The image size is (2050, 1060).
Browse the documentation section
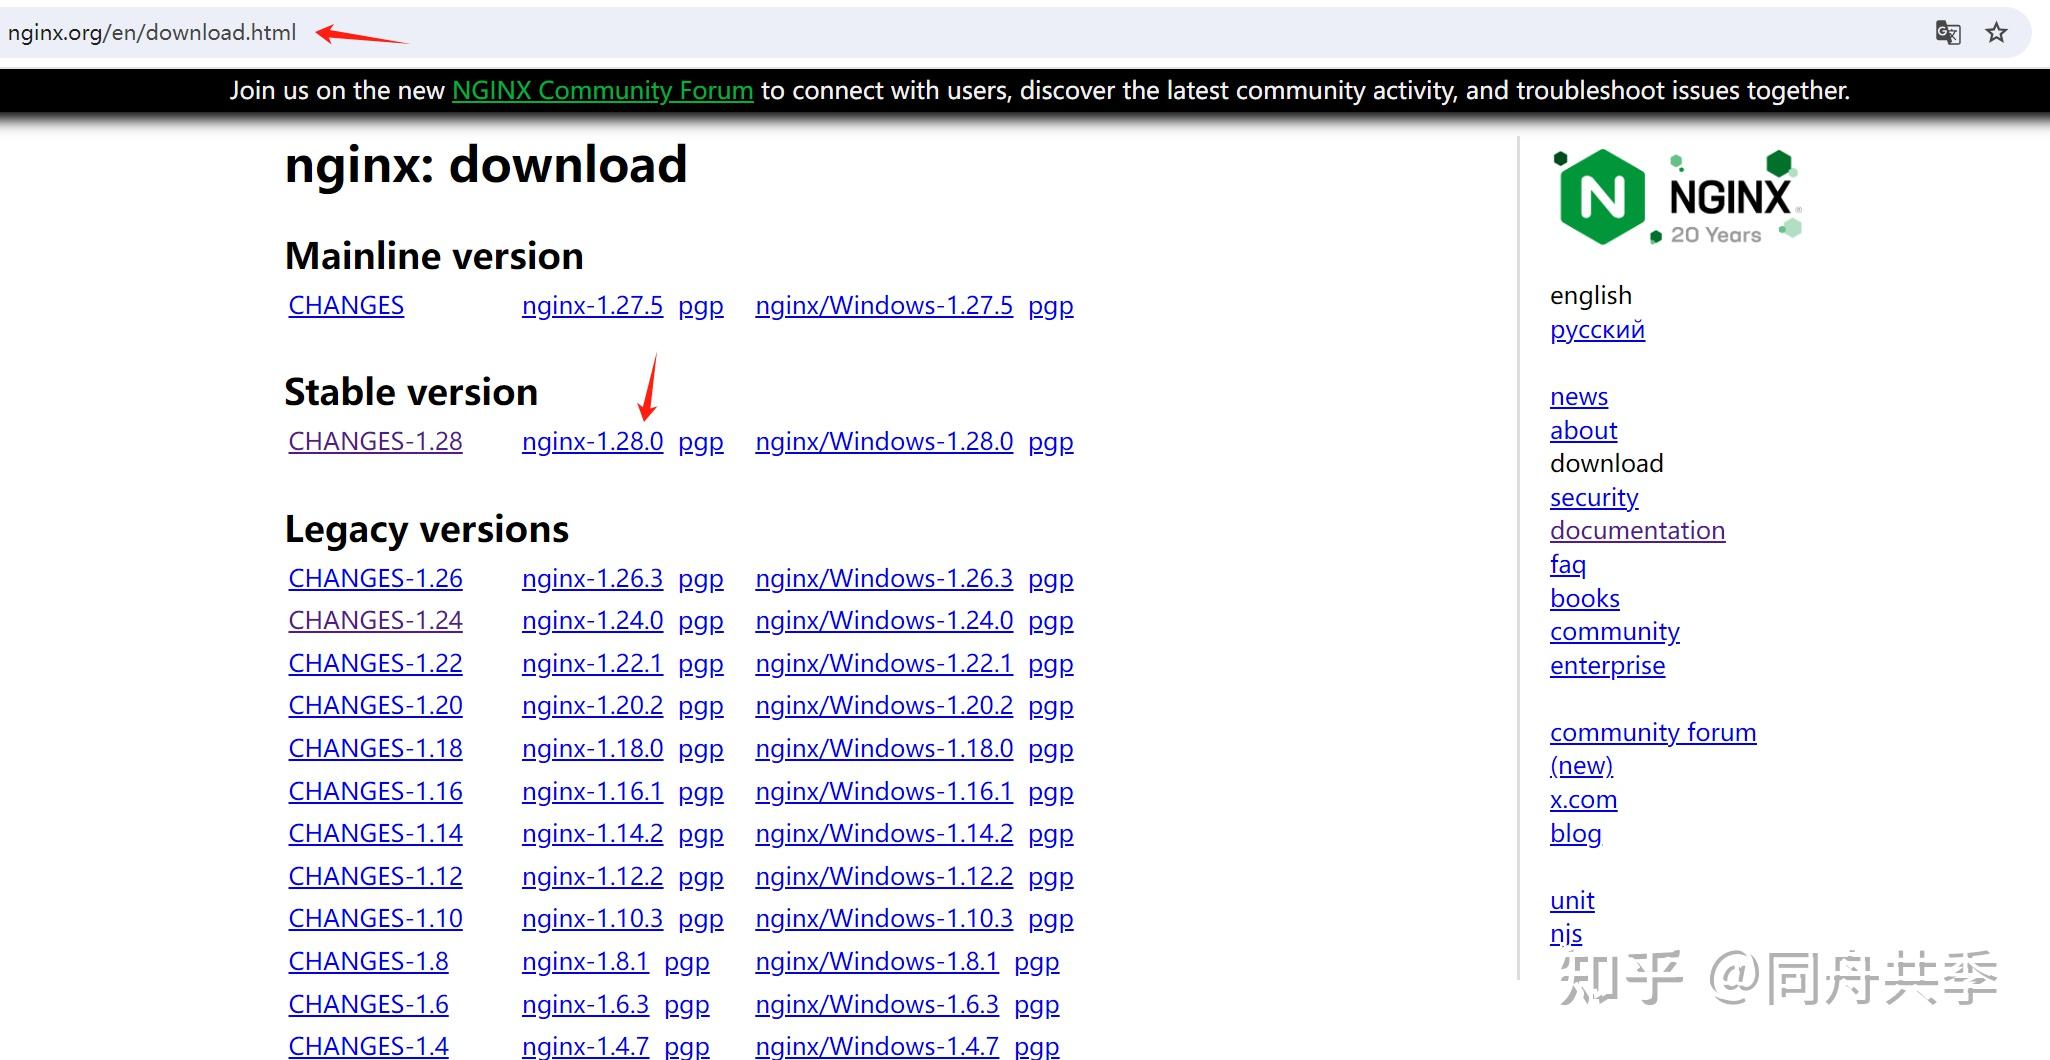tap(1637, 530)
